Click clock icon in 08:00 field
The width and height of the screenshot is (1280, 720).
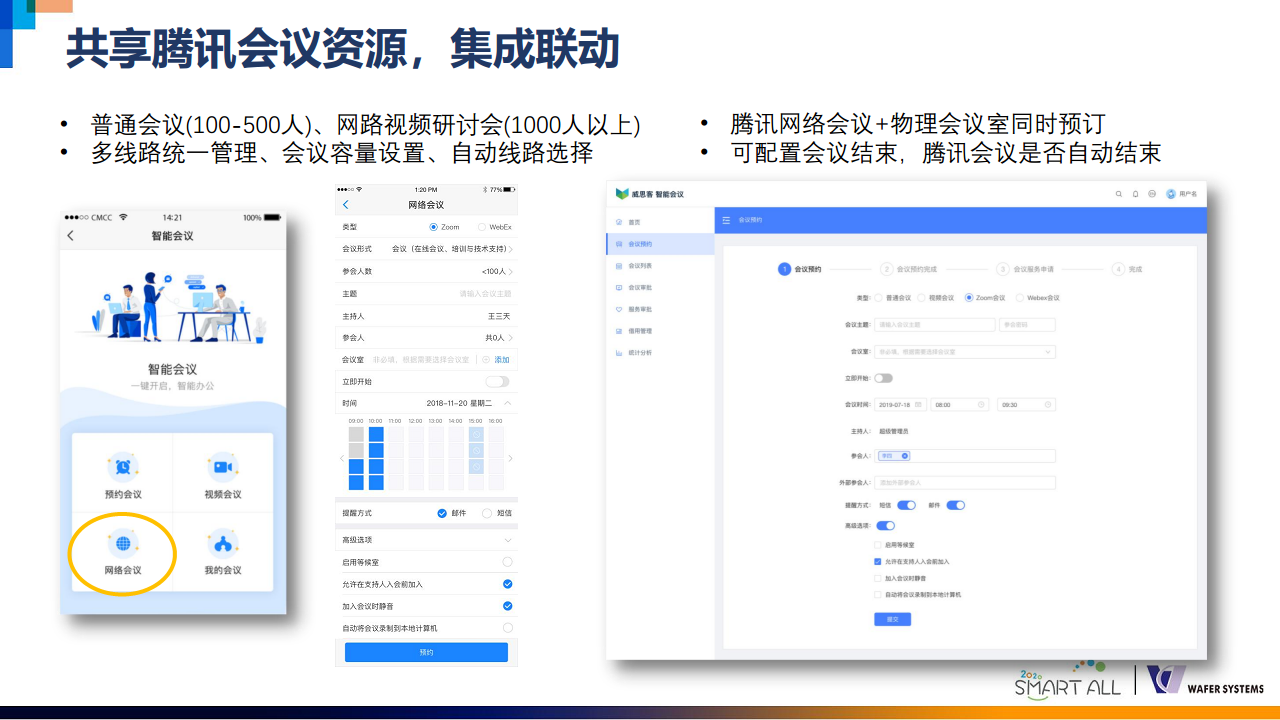[x=982, y=405]
